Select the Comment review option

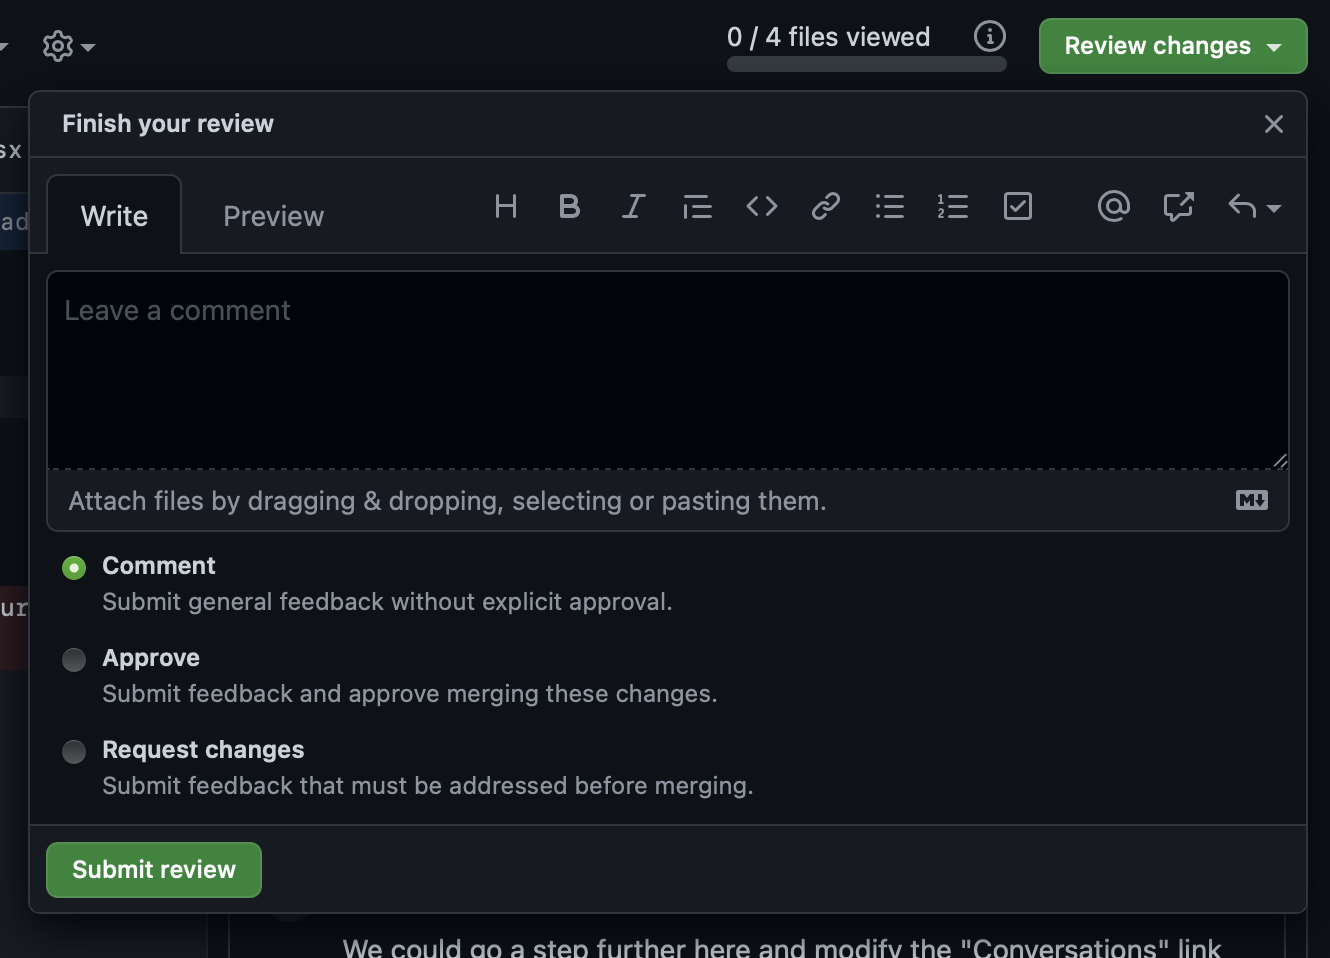(x=73, y=567)
